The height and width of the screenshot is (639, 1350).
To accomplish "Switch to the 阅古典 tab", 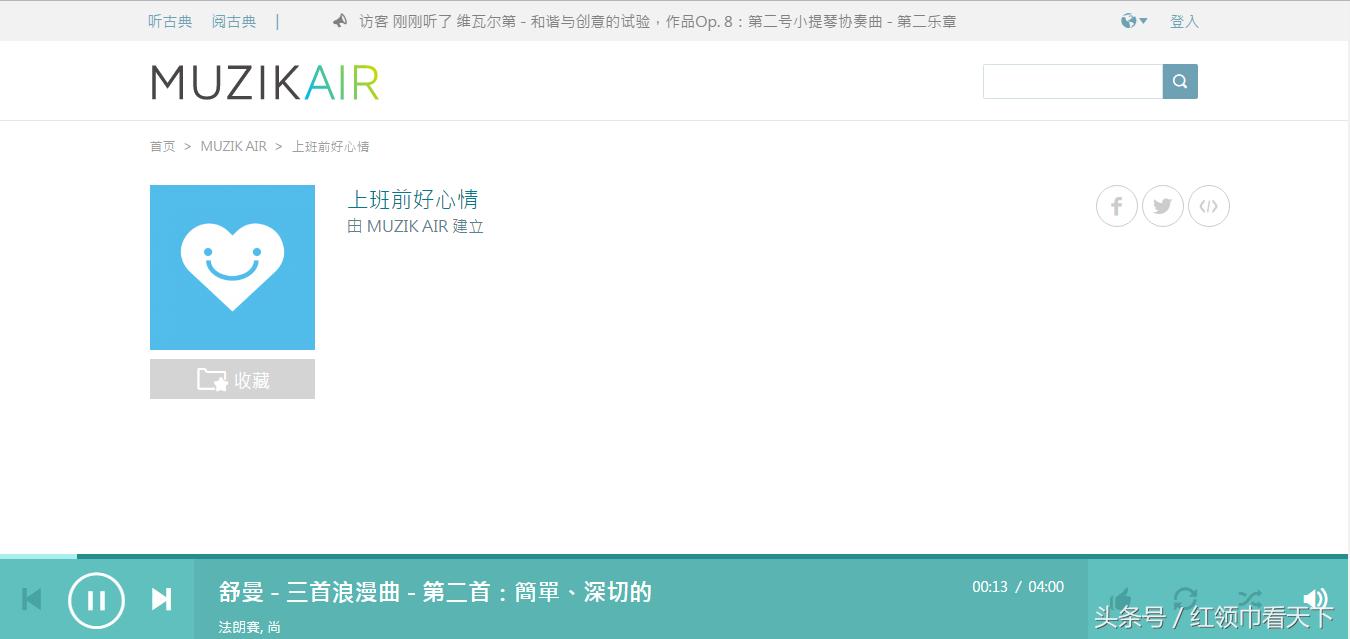I will (x=234, y=20).
